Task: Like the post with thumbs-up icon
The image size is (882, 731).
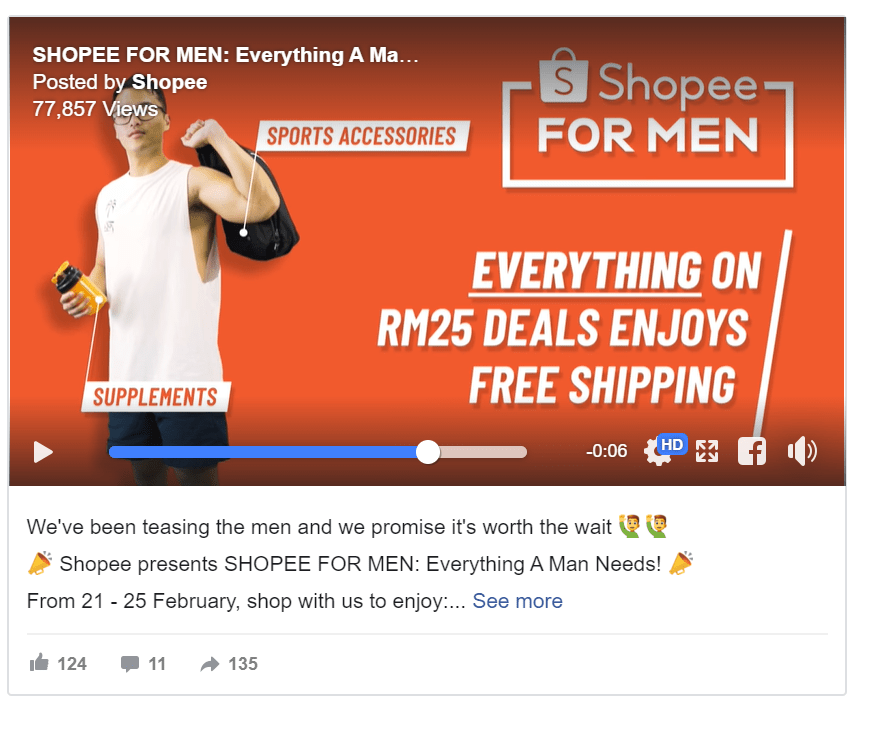Action: (39, 662)
